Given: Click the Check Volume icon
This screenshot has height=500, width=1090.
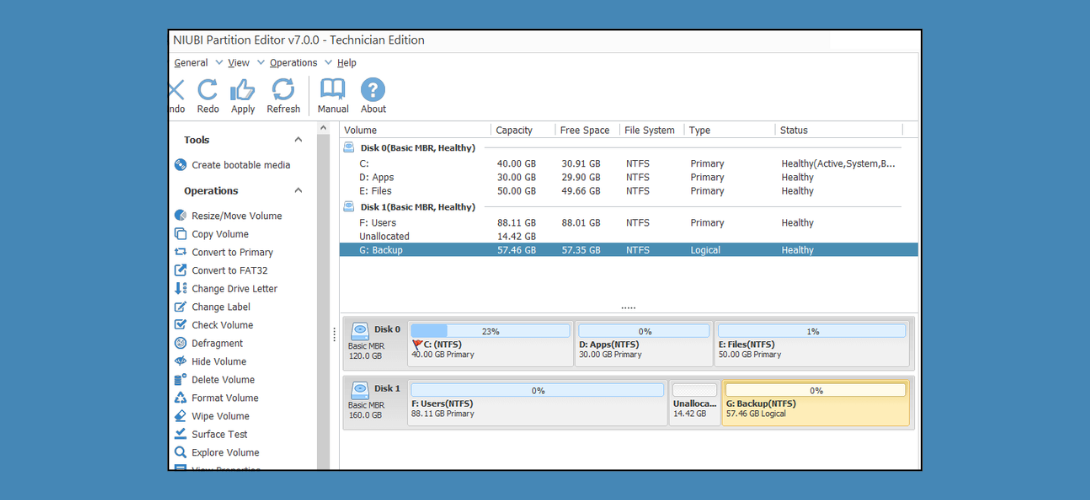Looking at the screenshot, I should pos(181,325).
